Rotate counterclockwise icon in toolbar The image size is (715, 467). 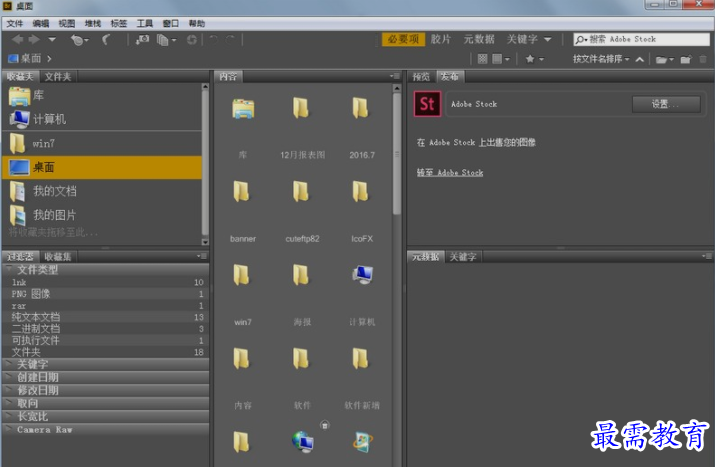tap(213, 40)
